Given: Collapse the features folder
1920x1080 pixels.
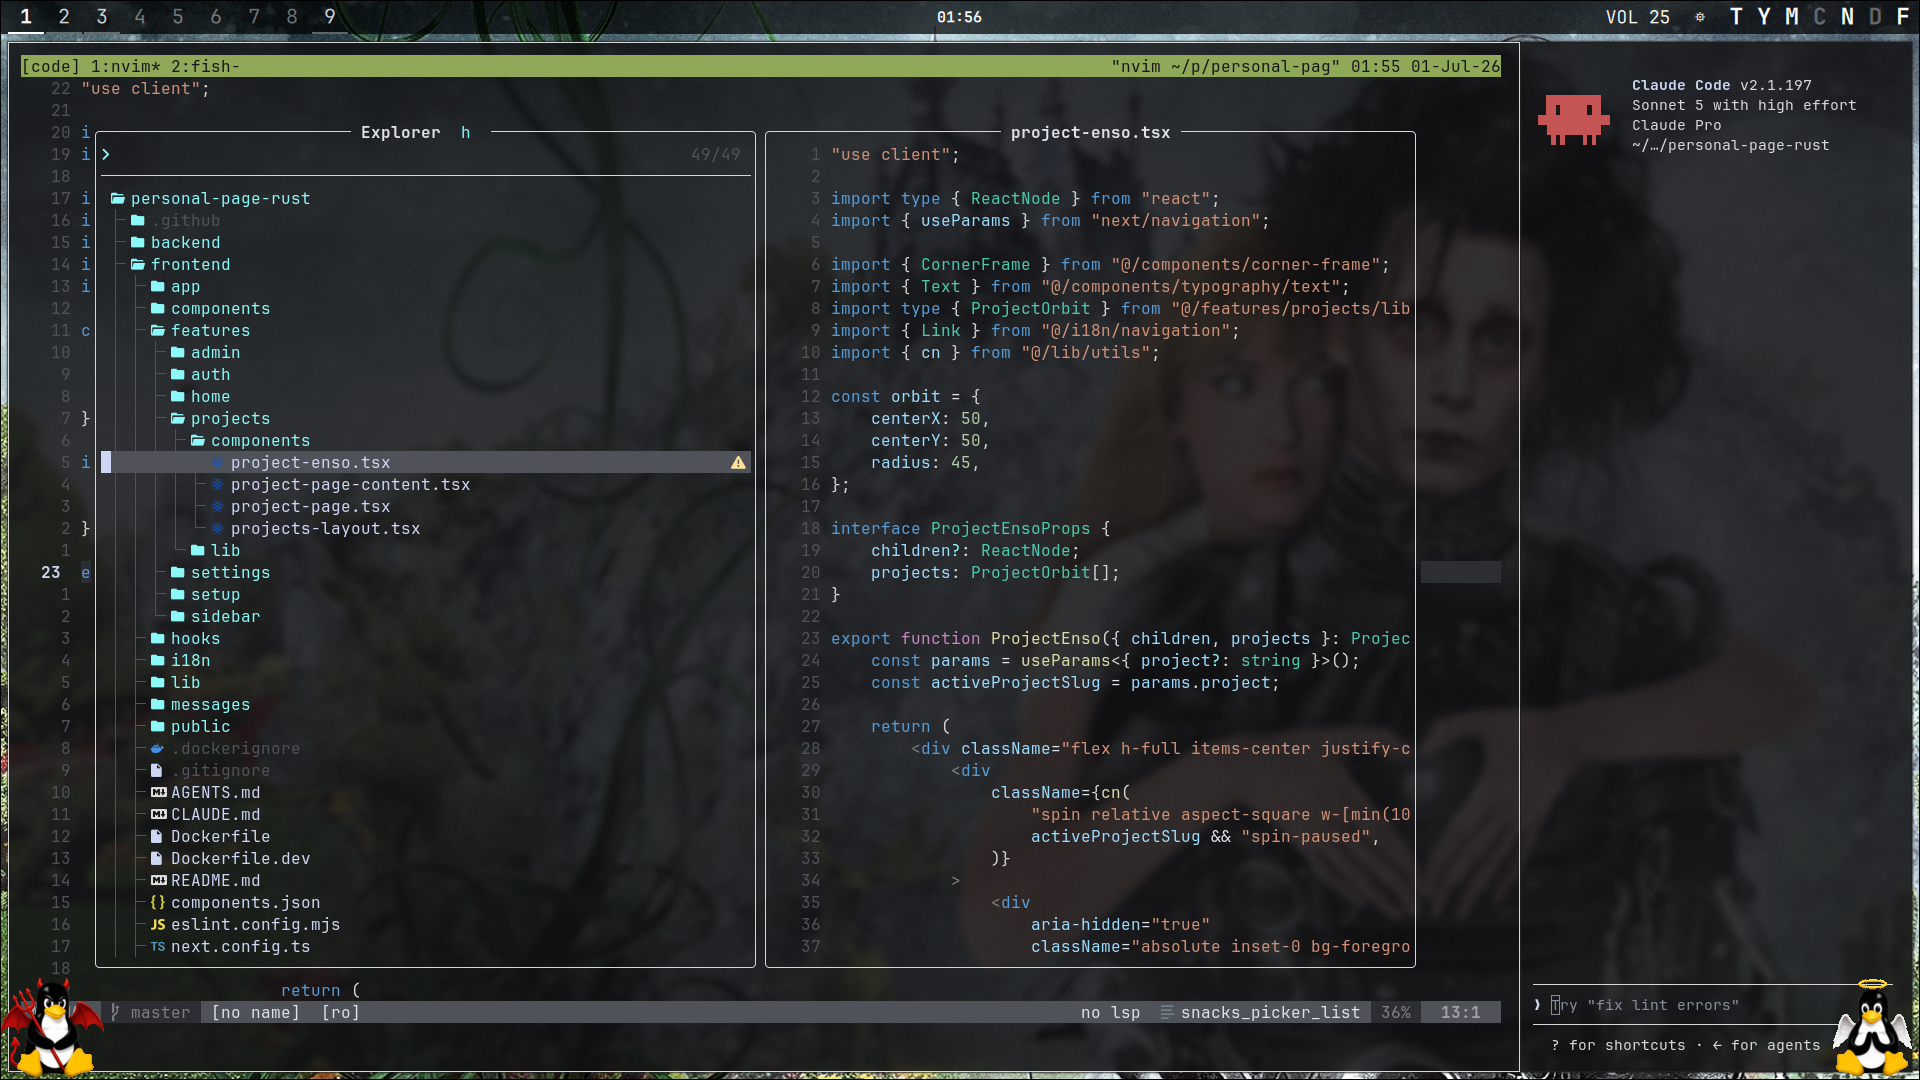Looking at the screenshot, I should click(158, 331).
